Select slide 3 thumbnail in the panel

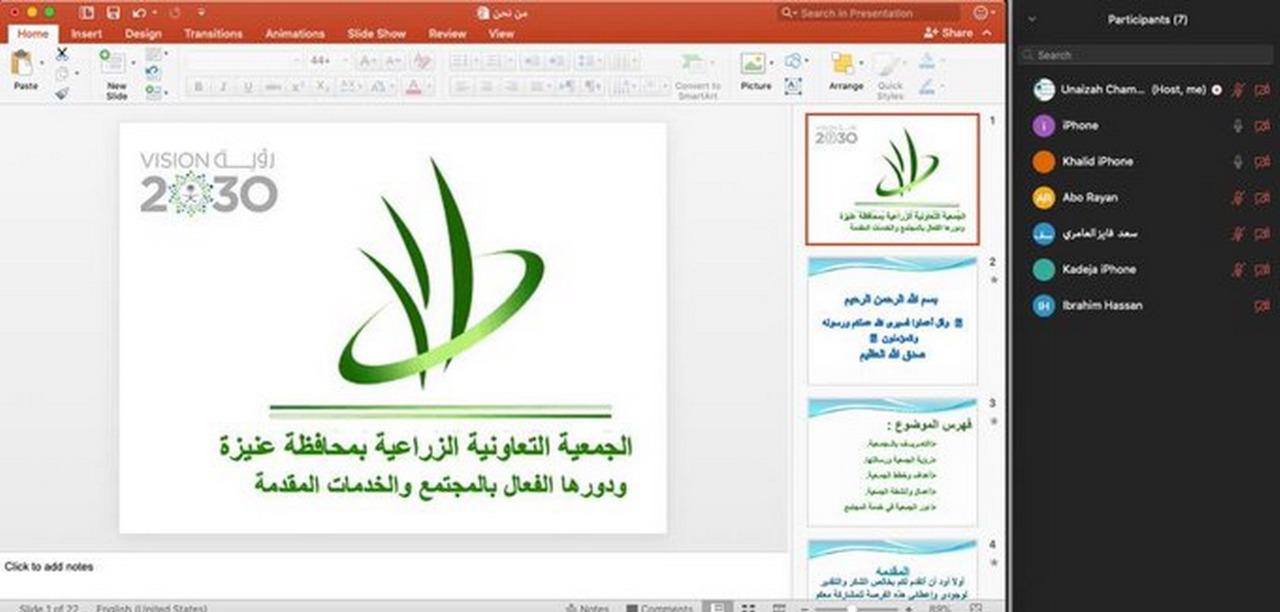[x=892, y=461]
